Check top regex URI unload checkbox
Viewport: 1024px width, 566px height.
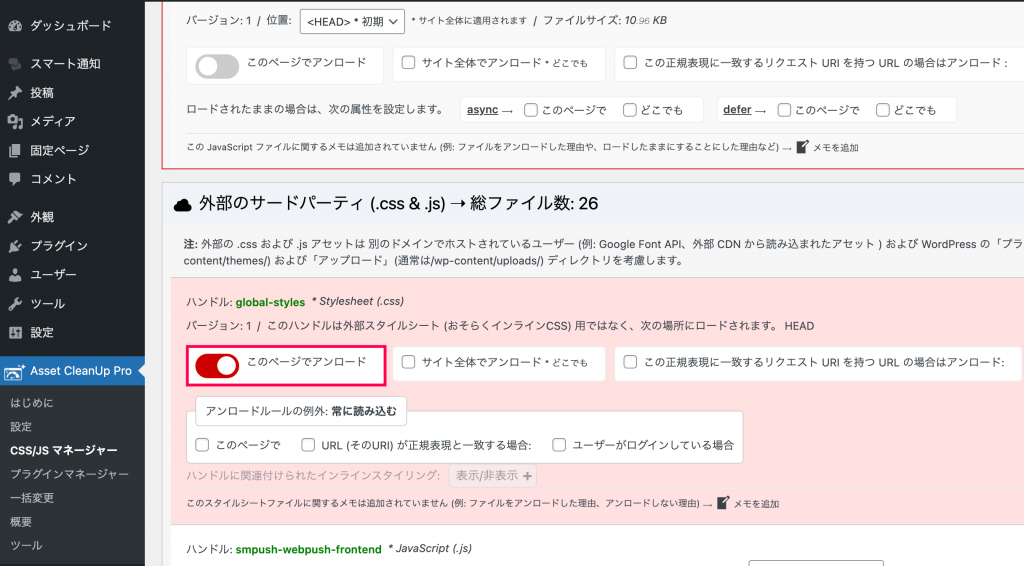[630, 63]
